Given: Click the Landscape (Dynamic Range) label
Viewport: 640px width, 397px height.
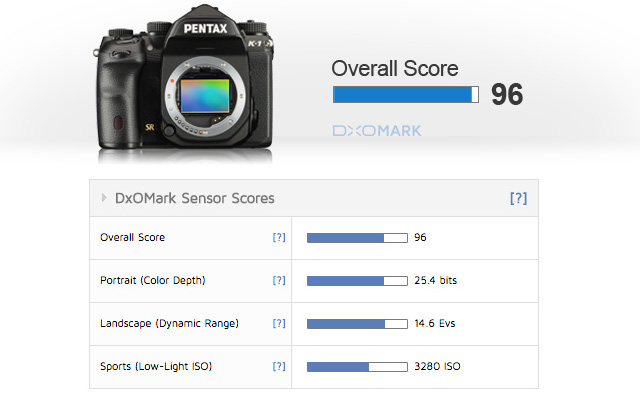Looking at the screenshot, I should click(169, 324).
